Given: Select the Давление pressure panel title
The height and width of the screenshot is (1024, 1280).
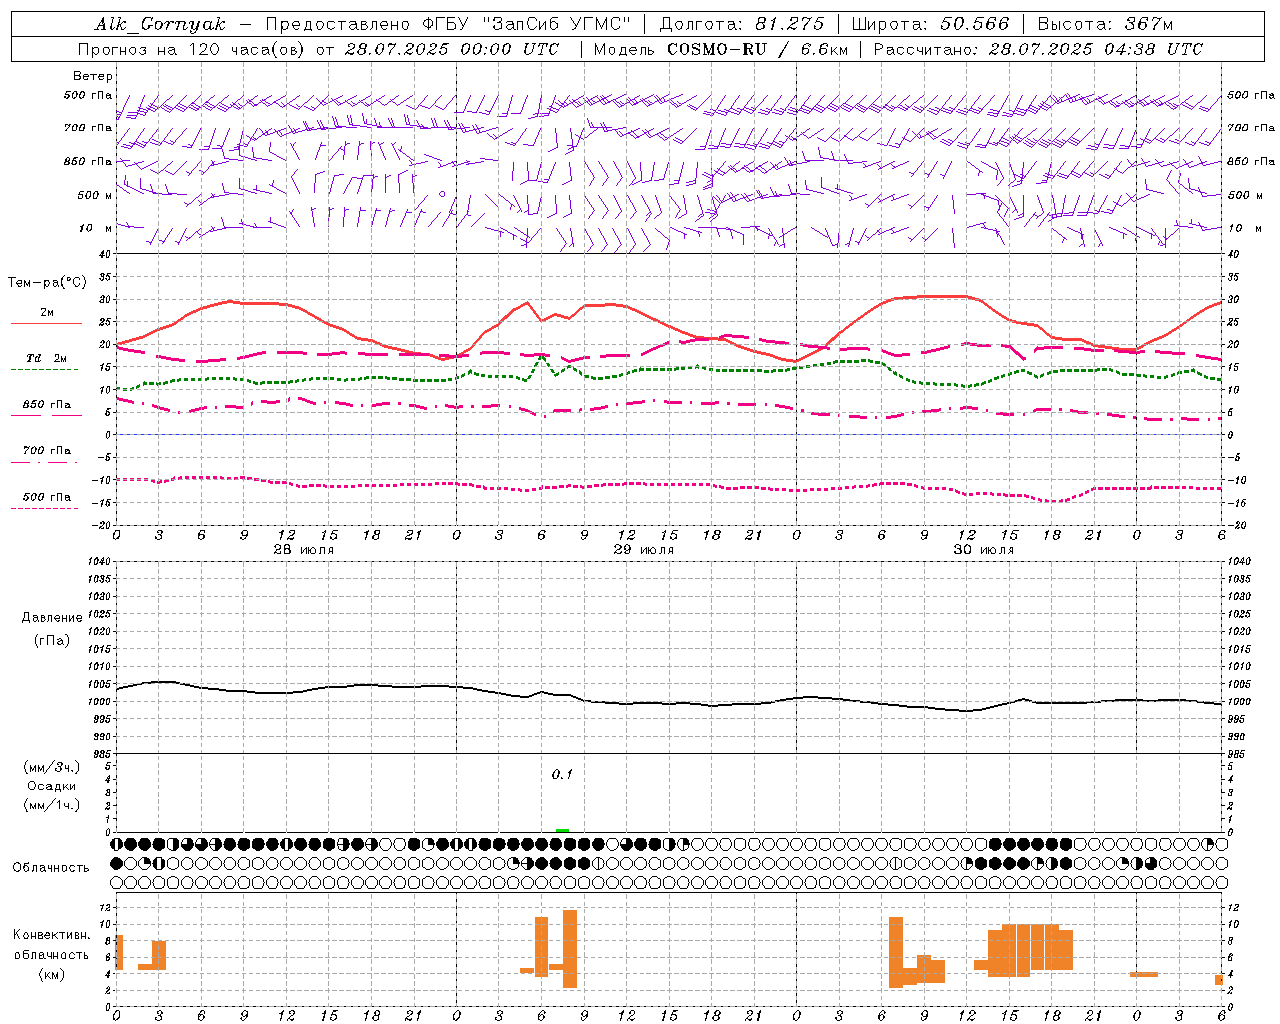Looking at the screenshot, I should coord(51,618).
